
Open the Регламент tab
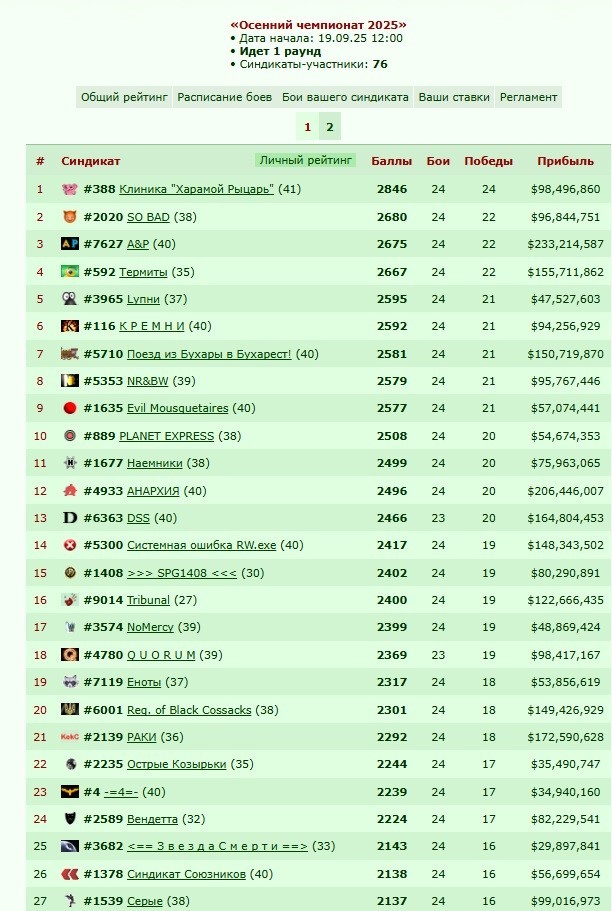[528, 97]
